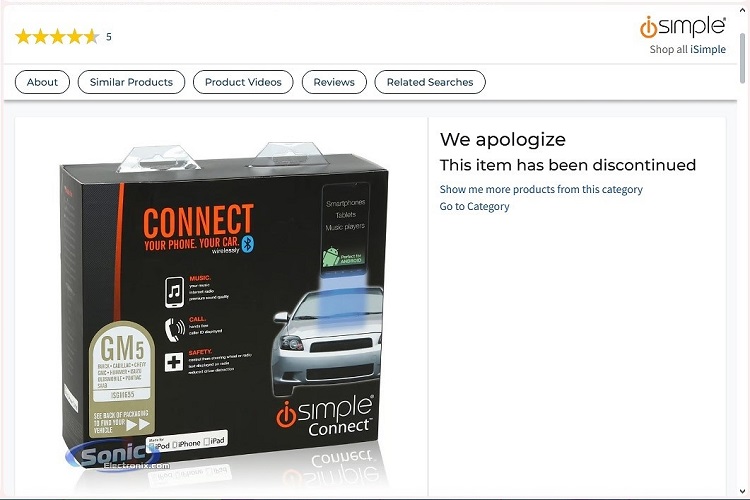Click Show me more products from this category

541,189
